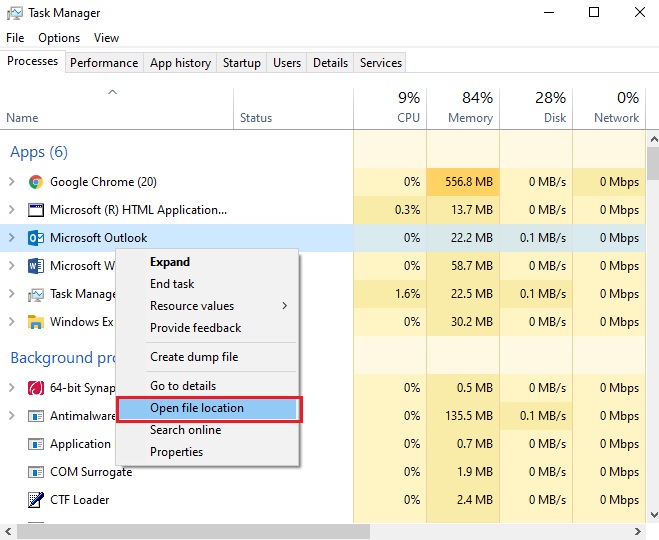This screenshot has height=540, width=659.
Task: Click Word's 58.7 MB memory value
Action: coord(472,266)
